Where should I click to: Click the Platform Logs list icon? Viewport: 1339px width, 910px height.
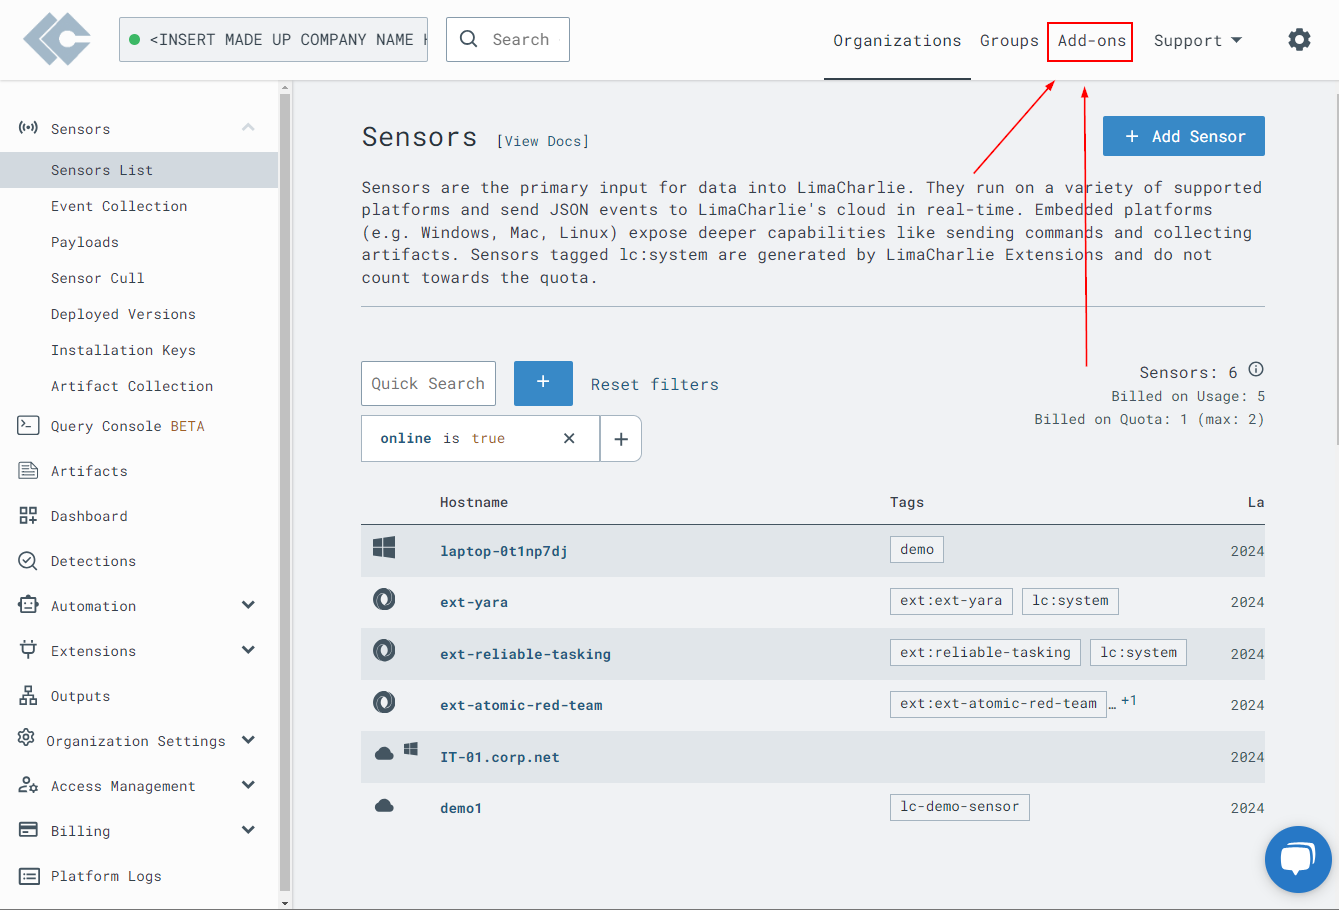[28, 876]
